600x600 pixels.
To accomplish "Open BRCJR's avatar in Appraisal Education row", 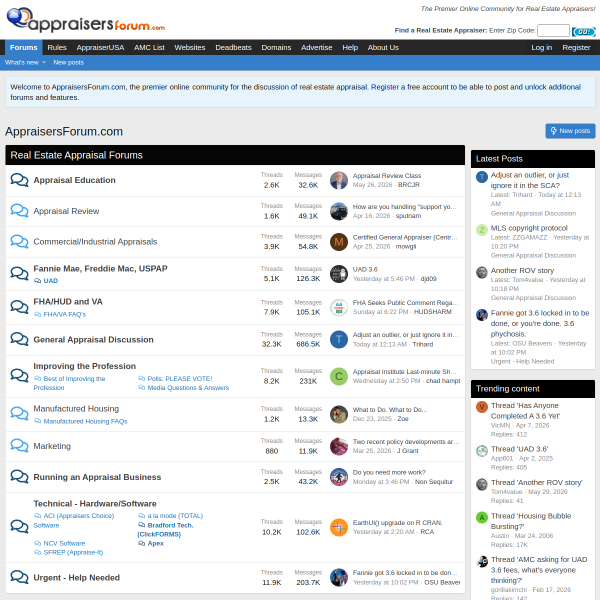I will click(339, 180).
